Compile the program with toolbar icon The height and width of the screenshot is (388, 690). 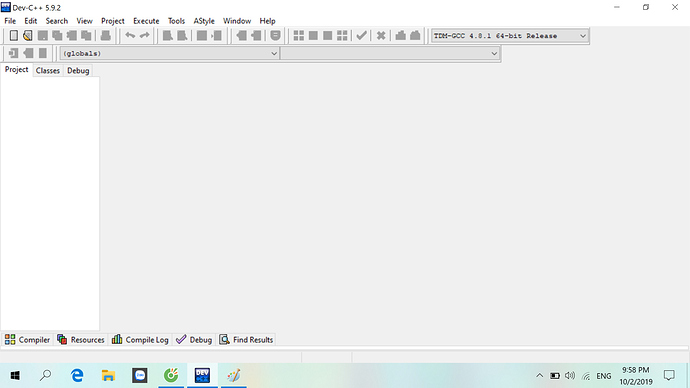click(299, 36)
